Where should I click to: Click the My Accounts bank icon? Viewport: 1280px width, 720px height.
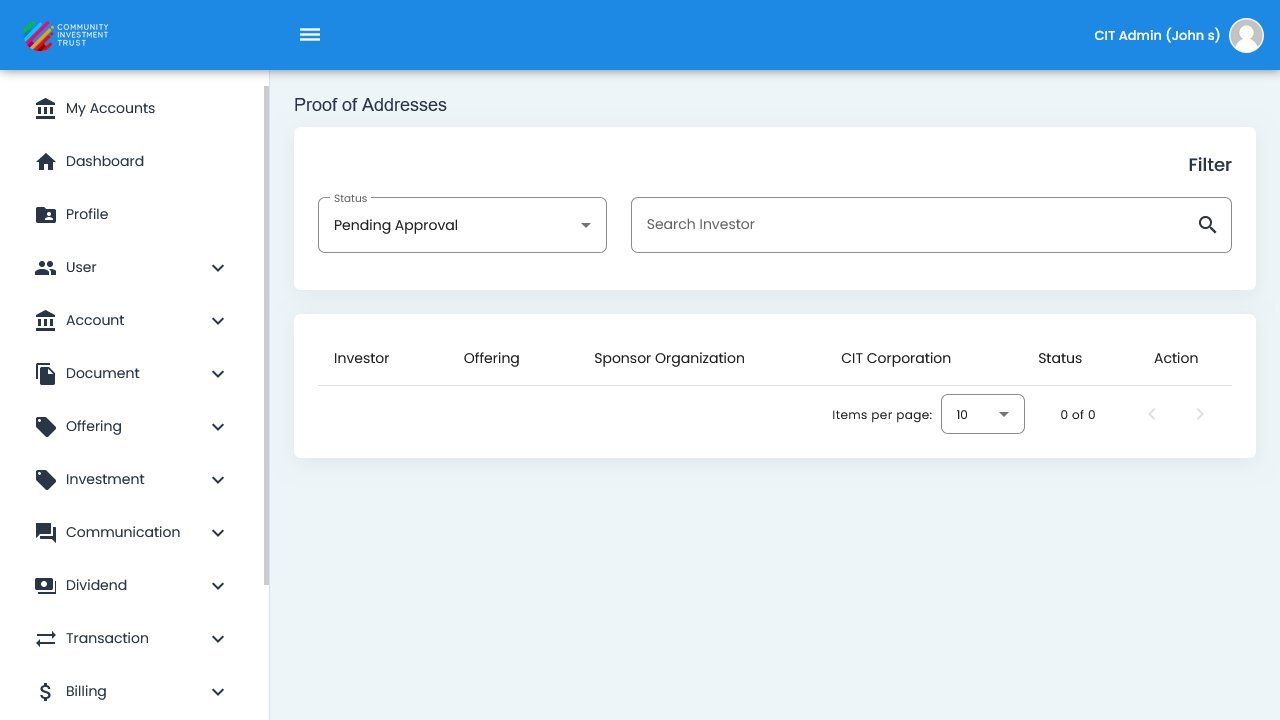45,109
